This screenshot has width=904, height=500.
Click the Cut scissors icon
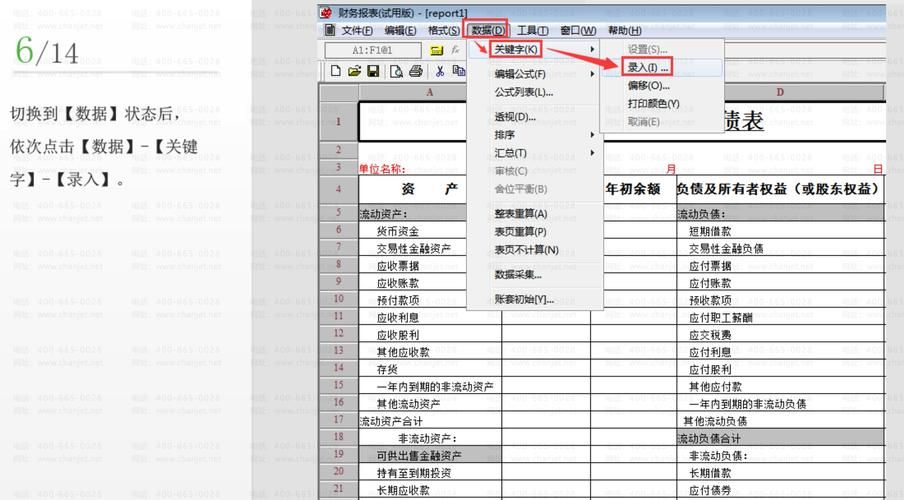click(x=439, y=71)
